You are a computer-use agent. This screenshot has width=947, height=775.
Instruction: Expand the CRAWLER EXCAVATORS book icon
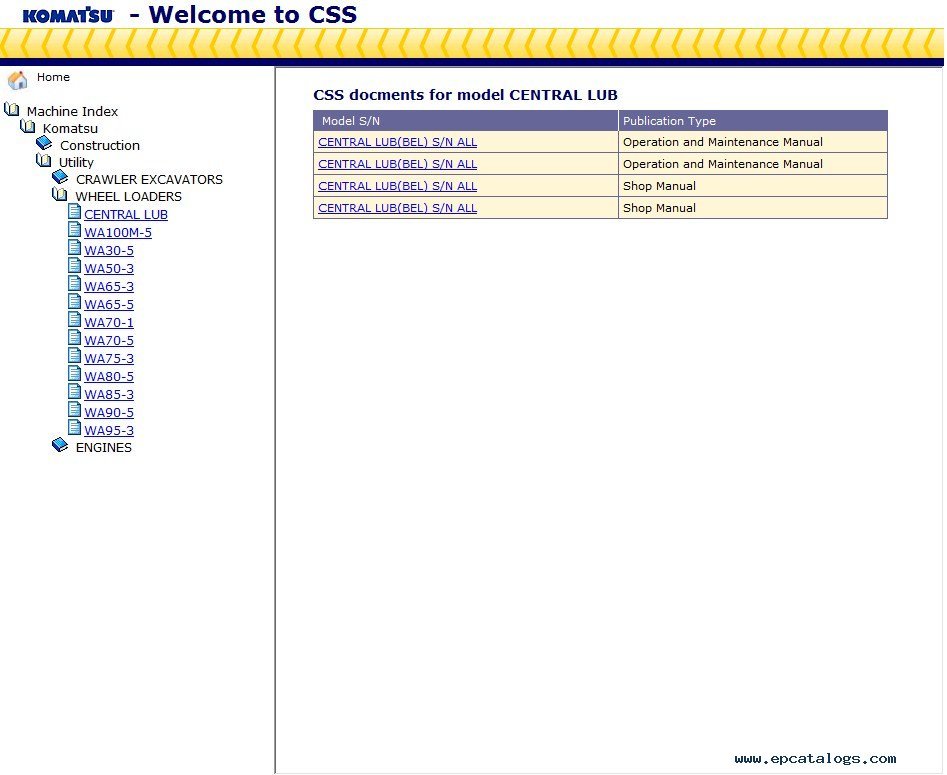60,177
